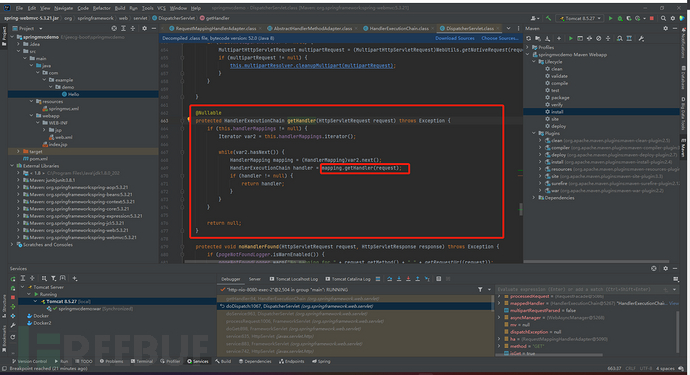Open Terminal tool window button

(141, 361)
